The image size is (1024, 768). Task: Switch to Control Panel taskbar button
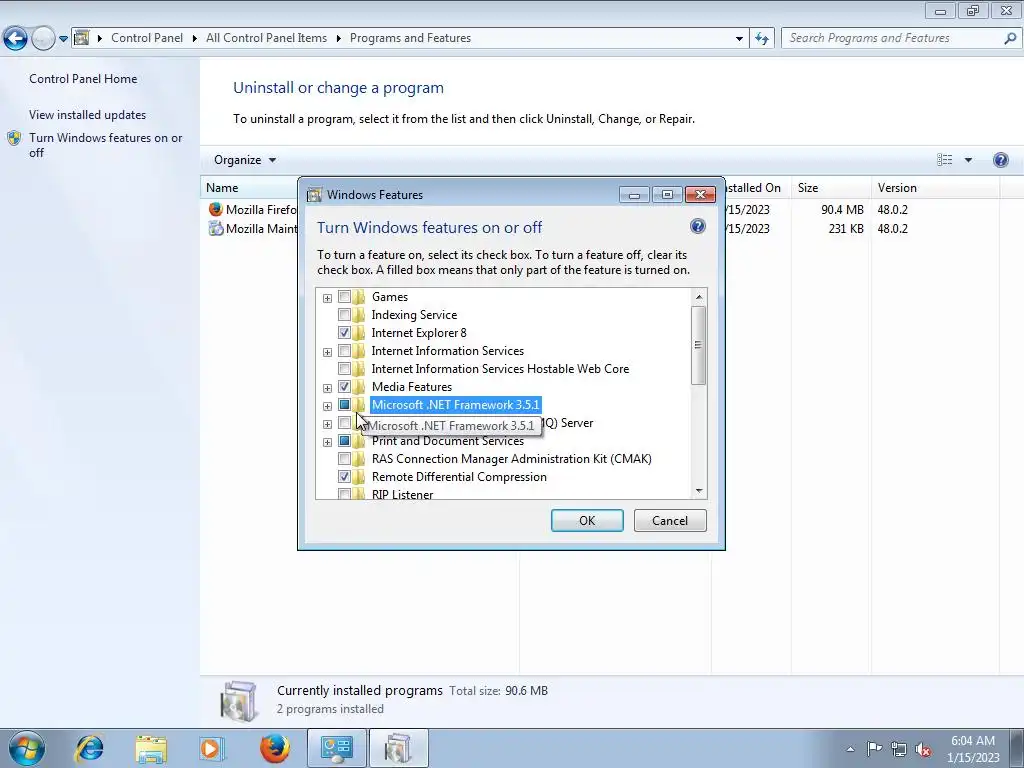(x=336, y=748)
